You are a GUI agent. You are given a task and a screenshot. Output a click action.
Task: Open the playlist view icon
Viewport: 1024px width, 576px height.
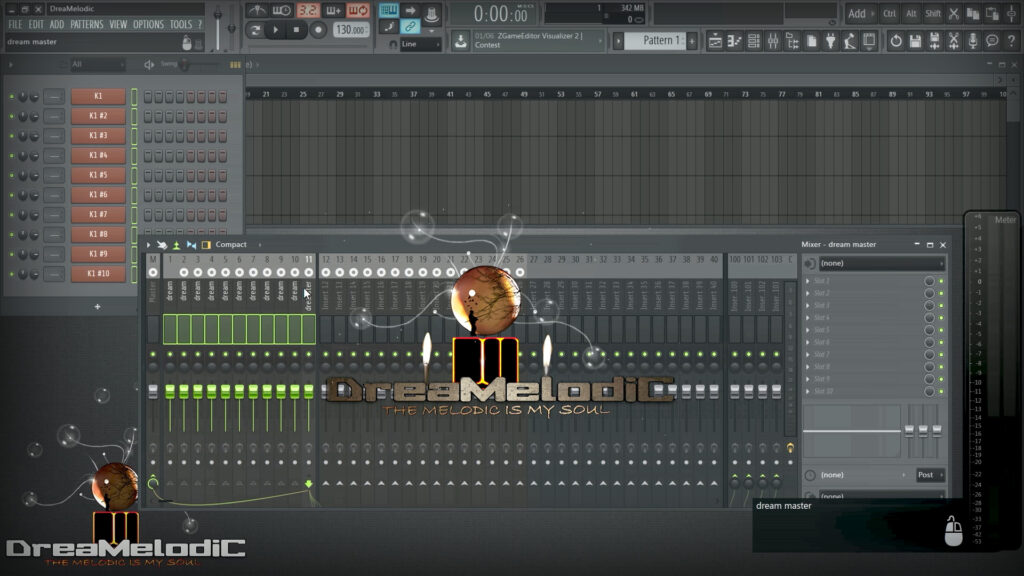715,41
